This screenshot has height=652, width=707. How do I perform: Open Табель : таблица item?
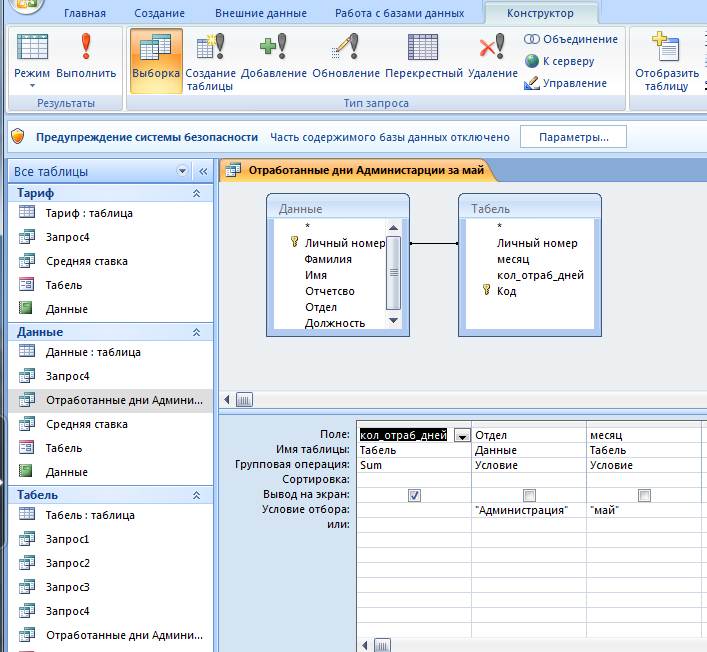tap(110, 515)
